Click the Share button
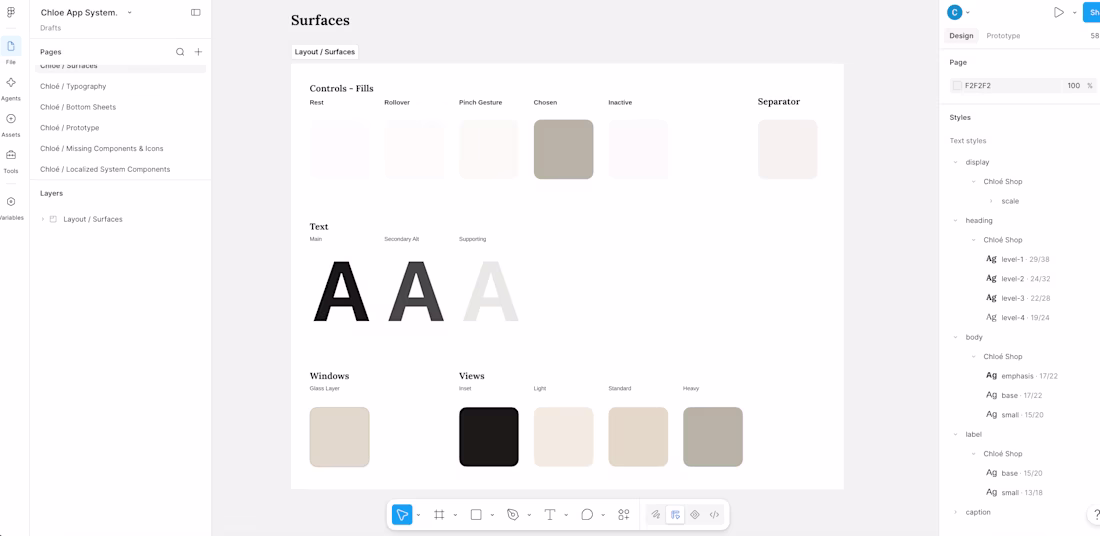The height and width of the screenshot is (536, 1100). (1092, 13)
